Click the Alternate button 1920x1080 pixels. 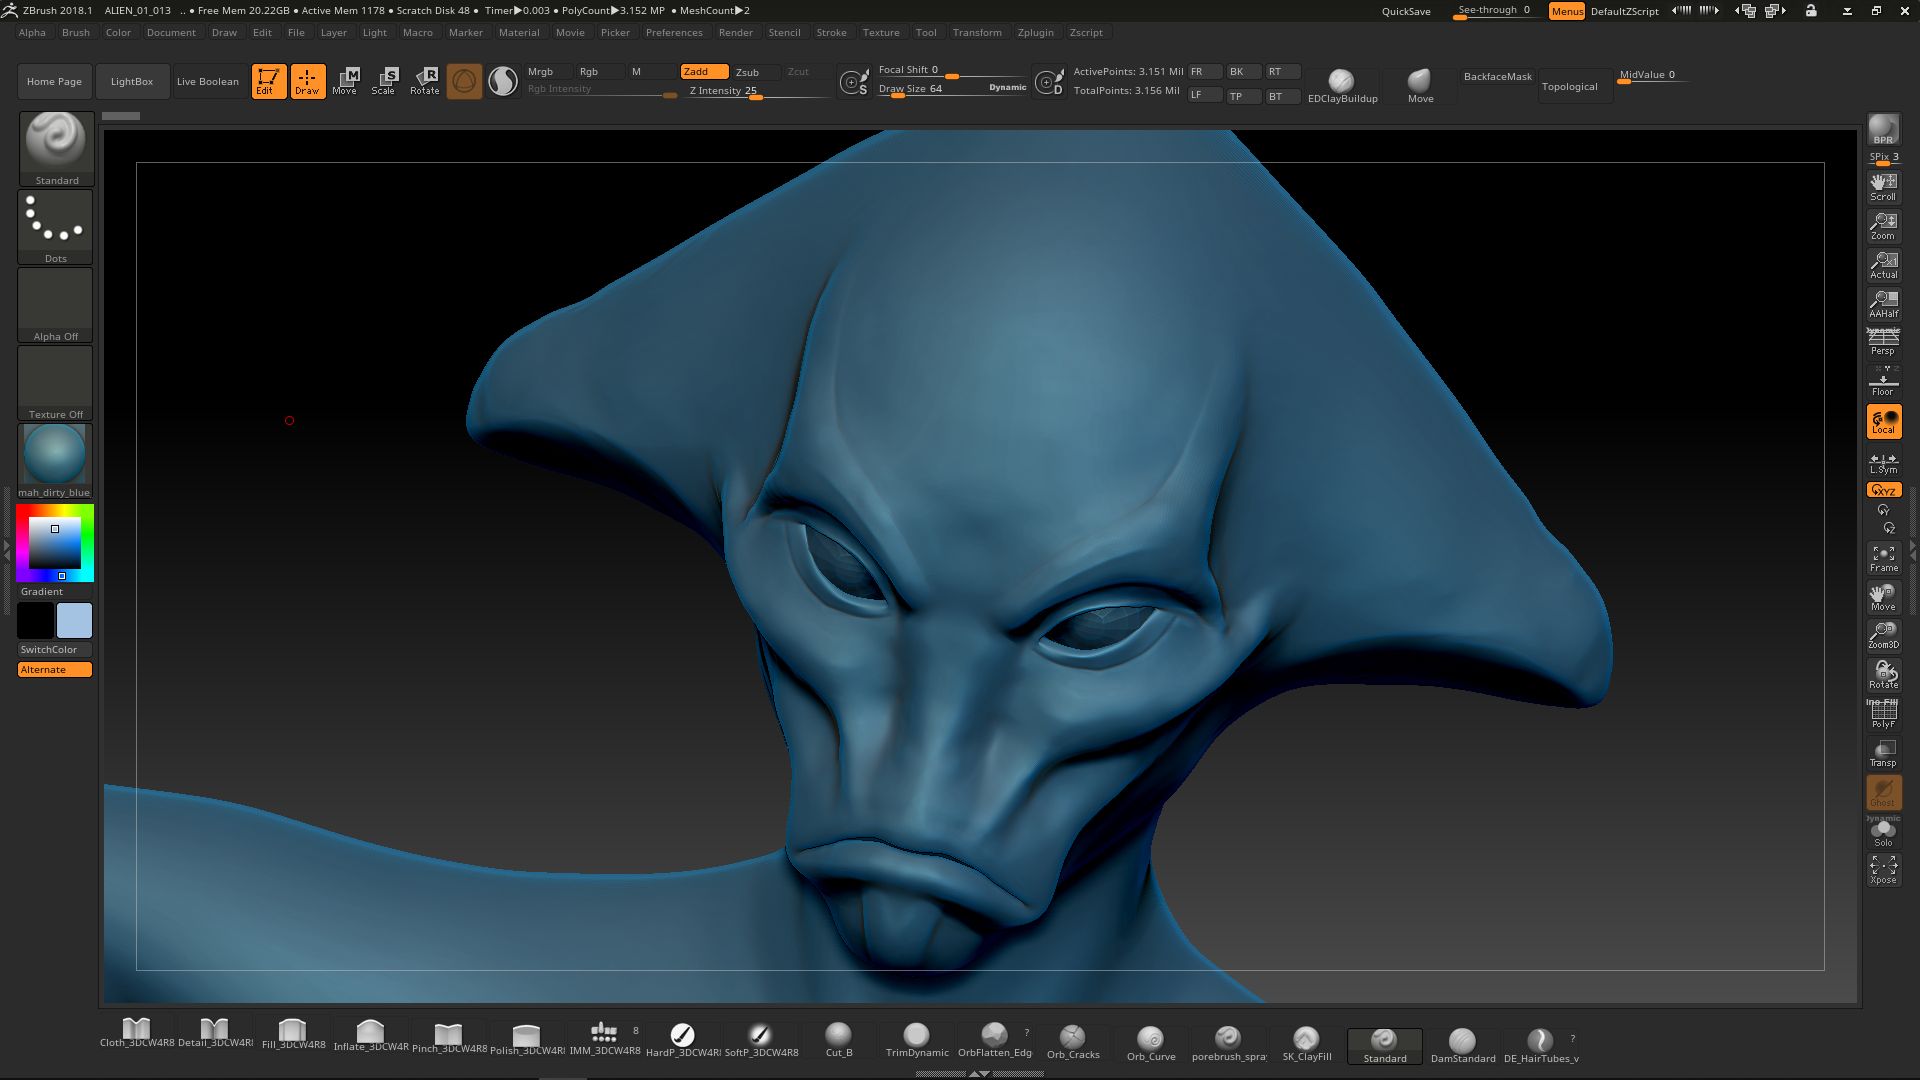(x=55, y=669)
